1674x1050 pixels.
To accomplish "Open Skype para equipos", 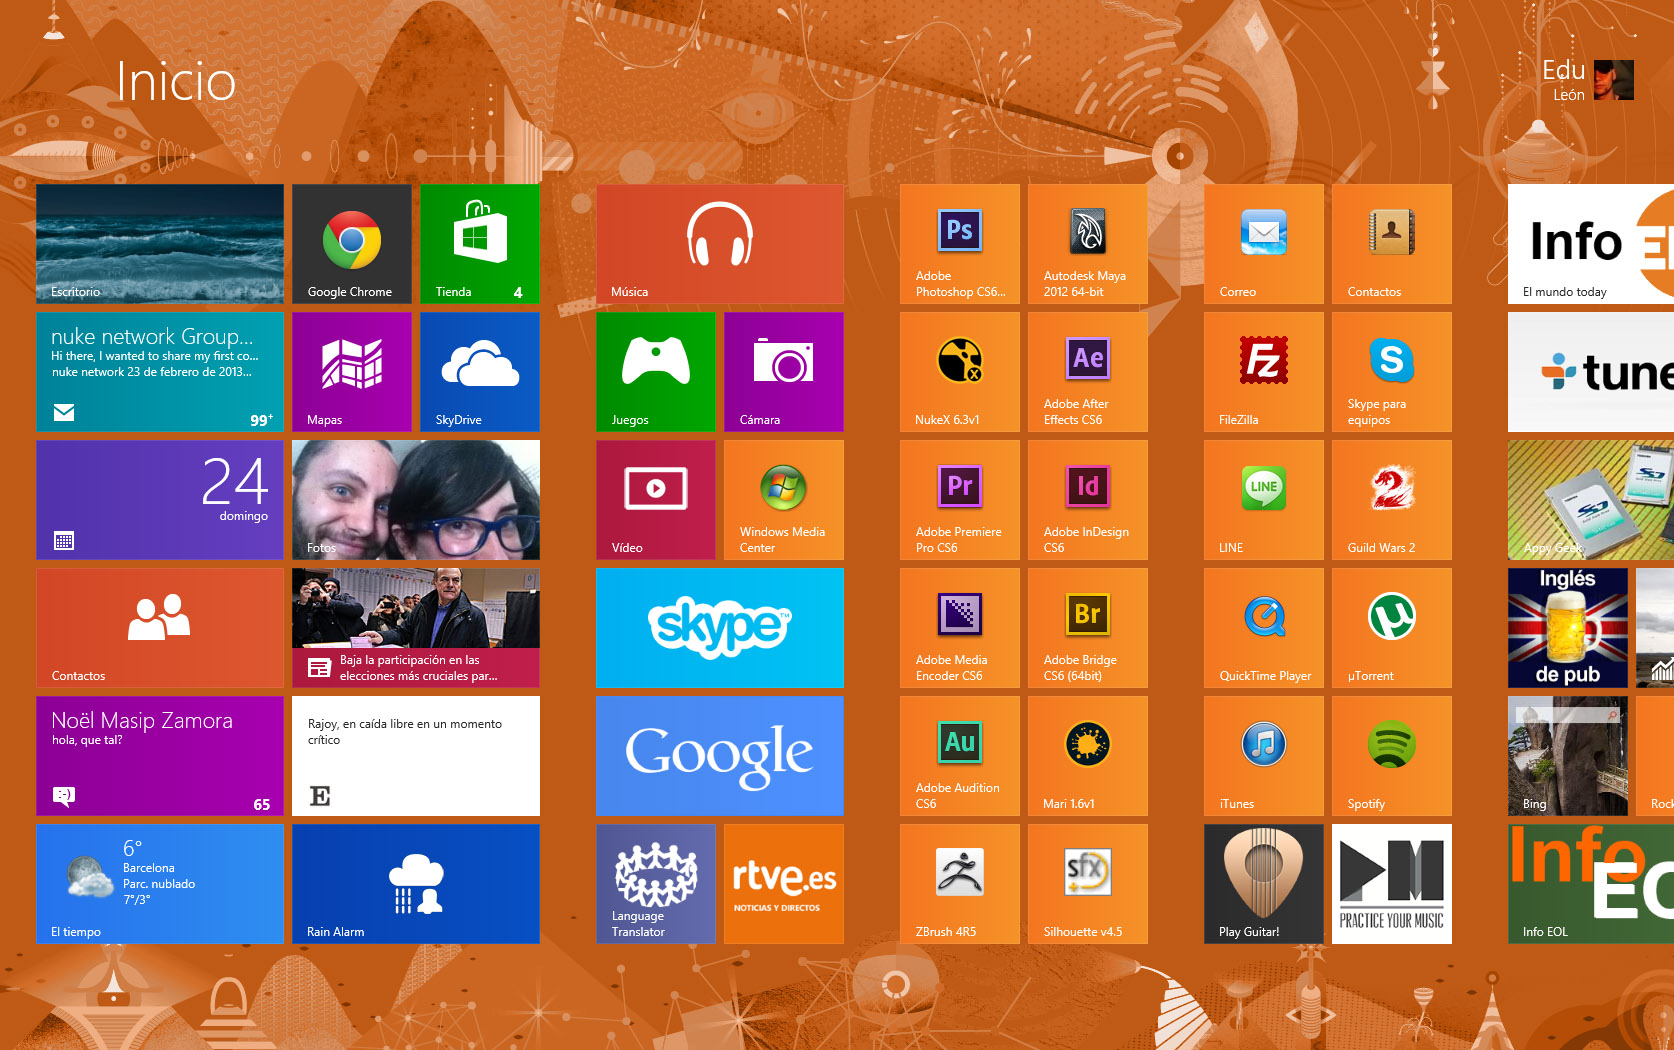I will [1391, 372].
